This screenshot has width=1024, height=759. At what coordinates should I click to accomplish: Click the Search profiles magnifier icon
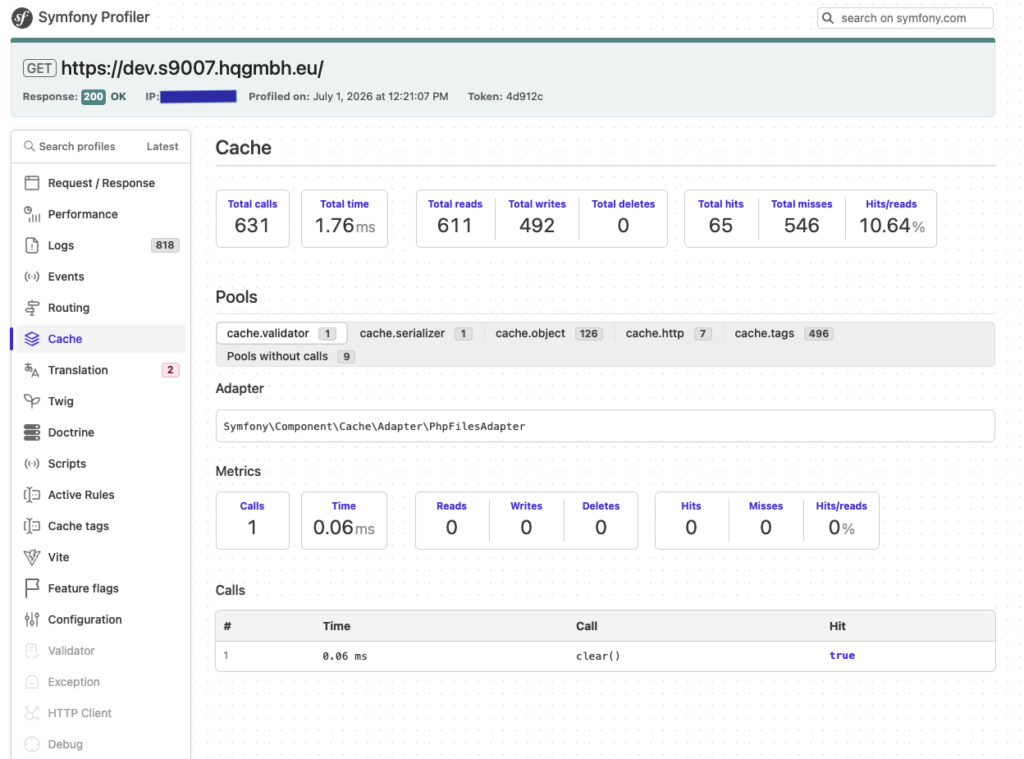point(29,146)
